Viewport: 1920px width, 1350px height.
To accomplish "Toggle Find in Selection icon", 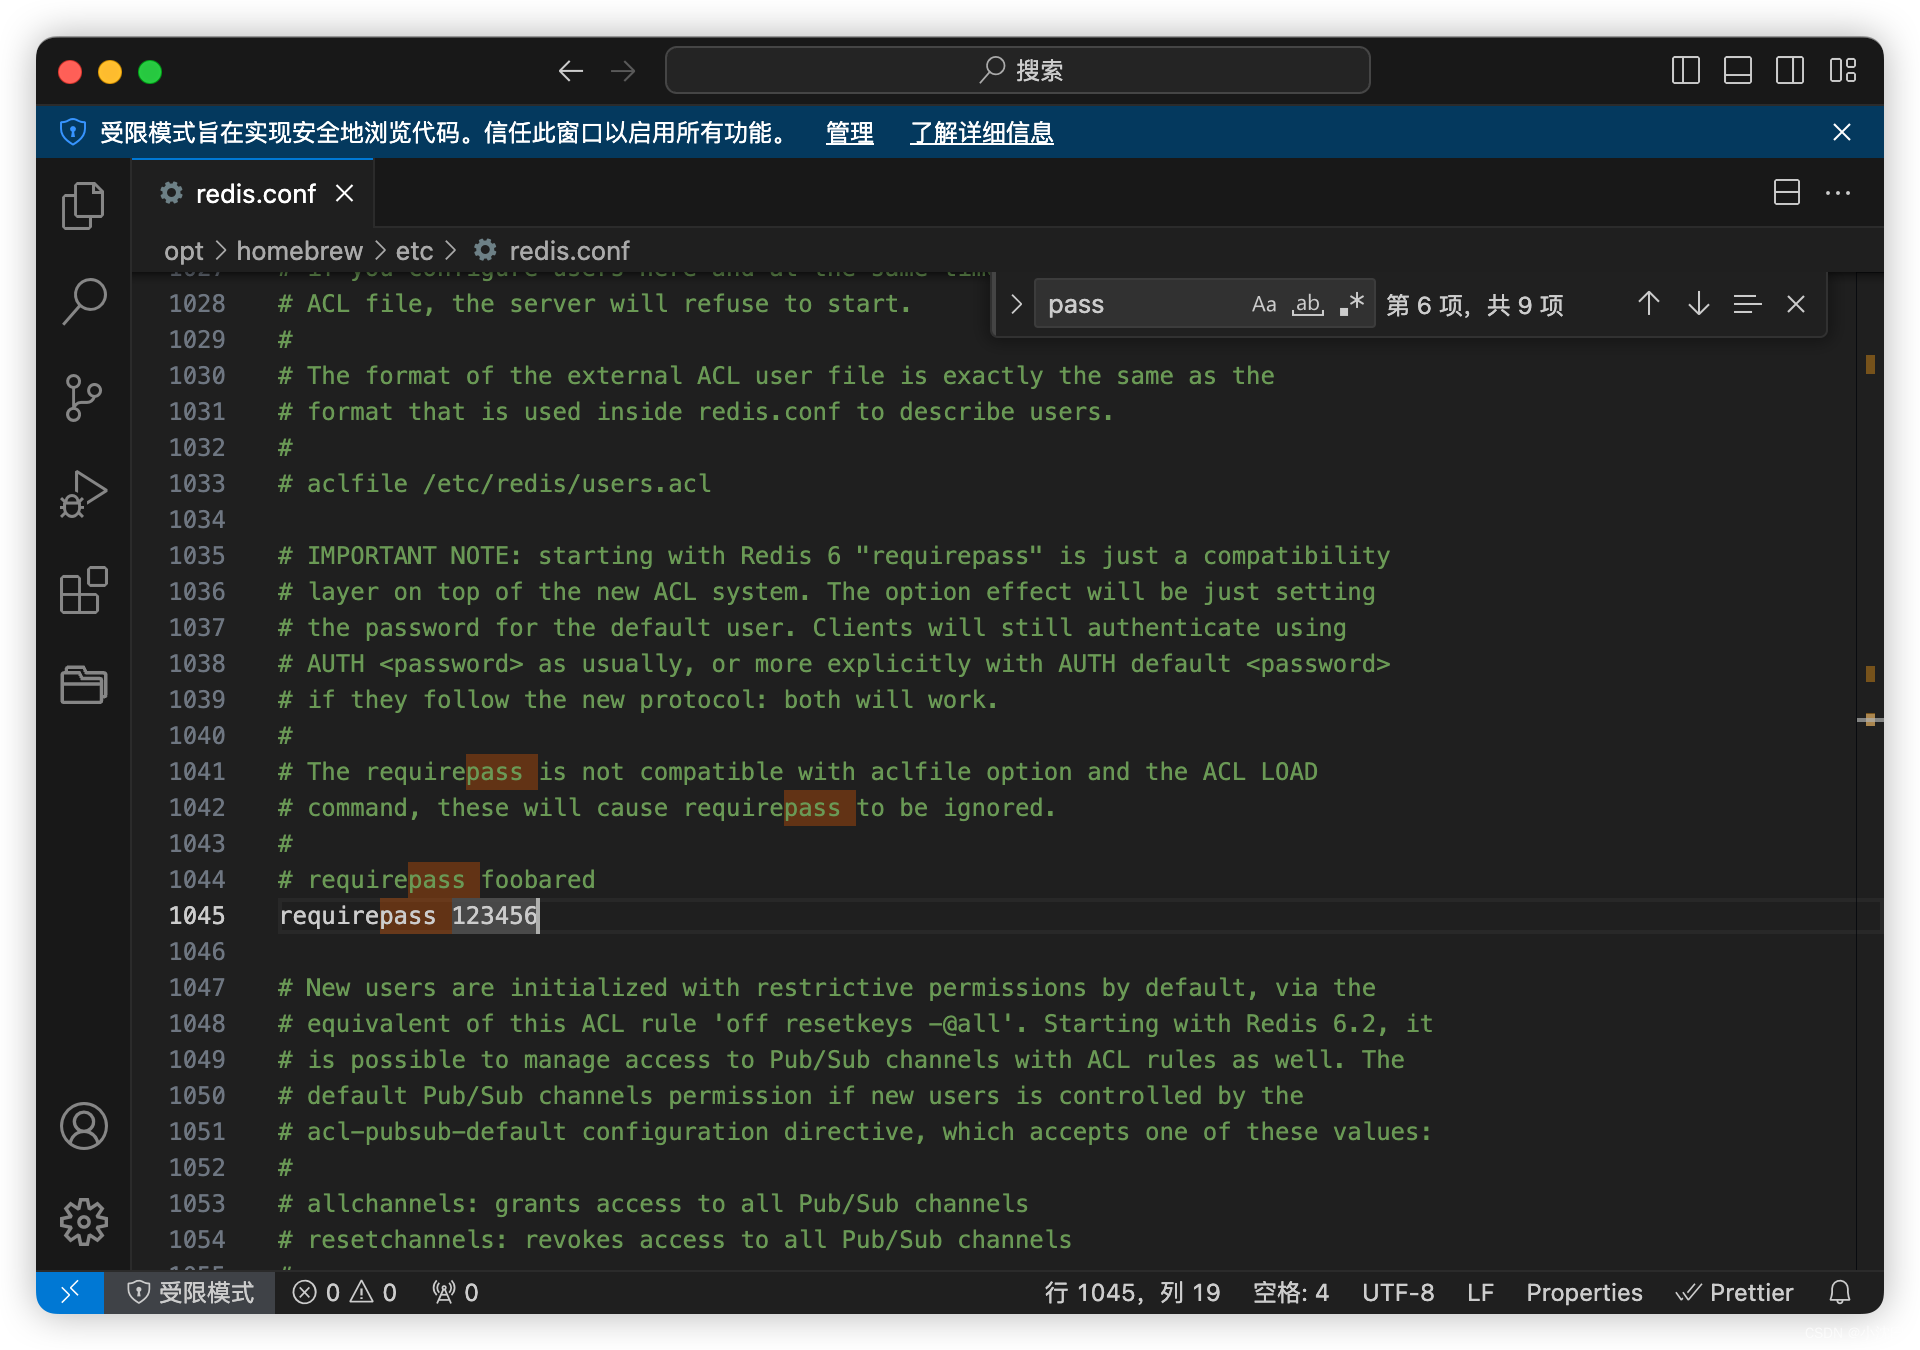I will point(1747,304).
